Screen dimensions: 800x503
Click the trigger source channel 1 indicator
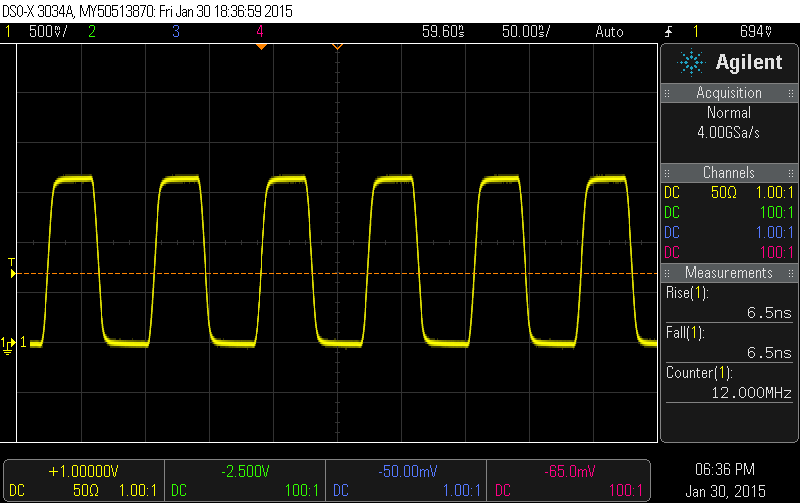pyautogui.click(x=695, y=32)
